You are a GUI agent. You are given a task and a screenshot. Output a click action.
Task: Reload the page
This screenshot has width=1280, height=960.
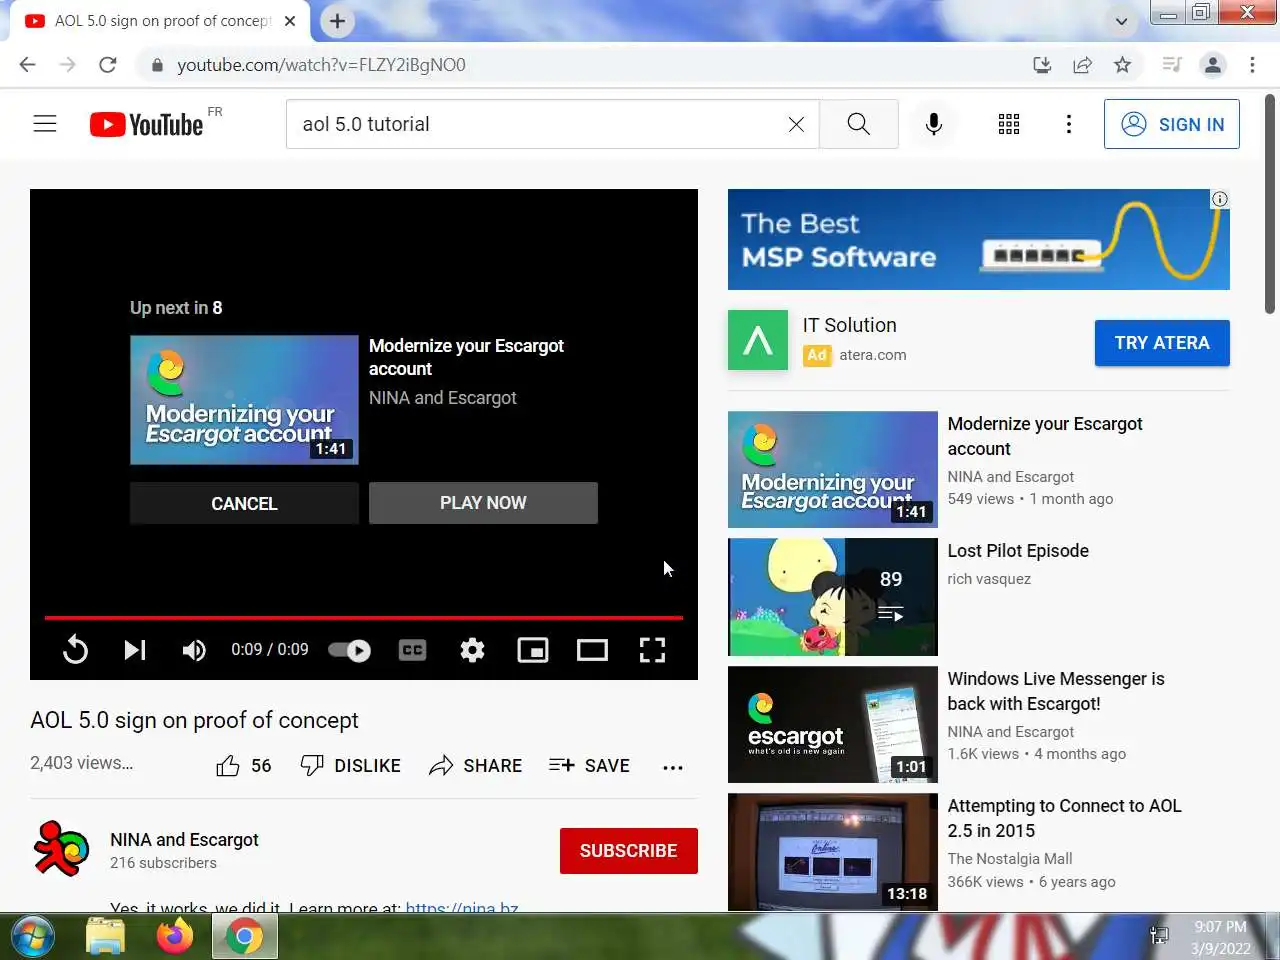click(107, 65)
